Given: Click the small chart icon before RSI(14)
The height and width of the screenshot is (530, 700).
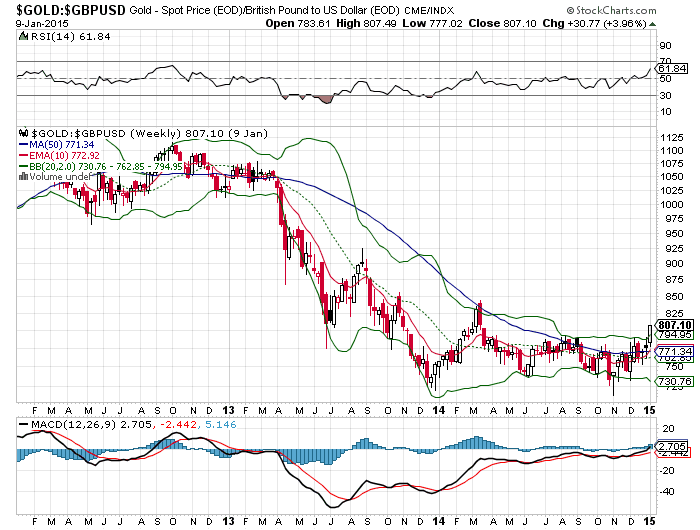Looking at the screenshot, I should (23, 37).
